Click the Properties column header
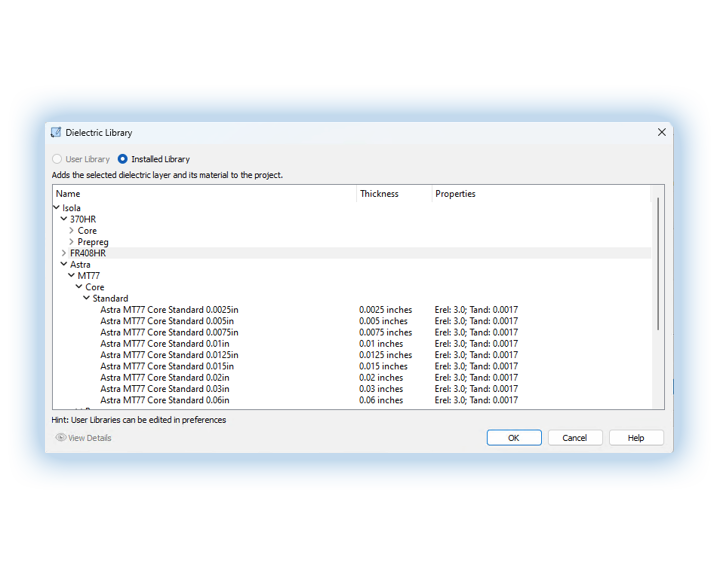Screen dimensions: 719x575 456,194
